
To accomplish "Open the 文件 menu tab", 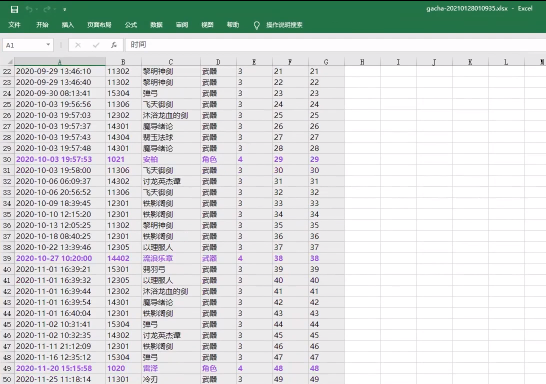I will click(14, 25).
